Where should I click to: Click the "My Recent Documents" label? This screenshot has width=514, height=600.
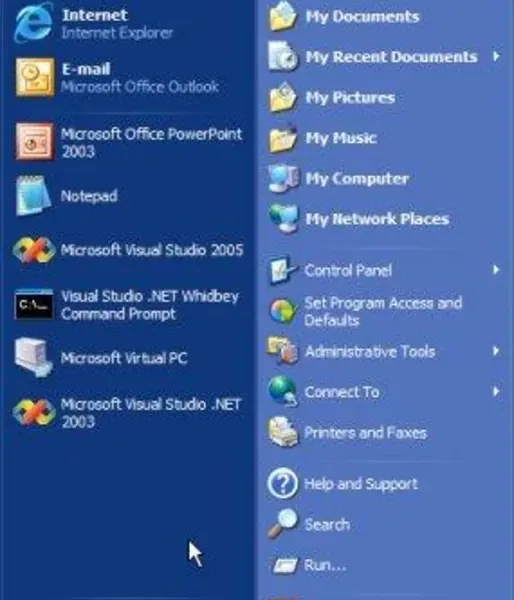[x=392, y=57]
